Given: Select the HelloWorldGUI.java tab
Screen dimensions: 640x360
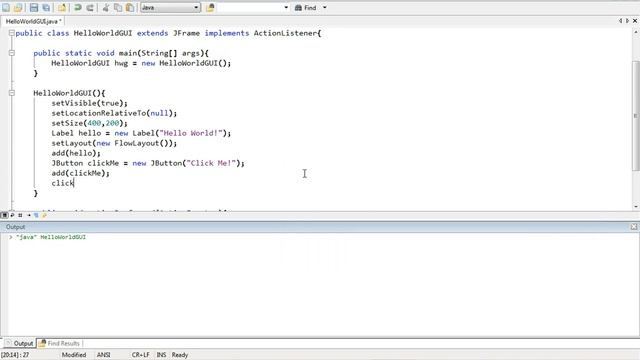Looking at the screenshot, I should 33,21.
